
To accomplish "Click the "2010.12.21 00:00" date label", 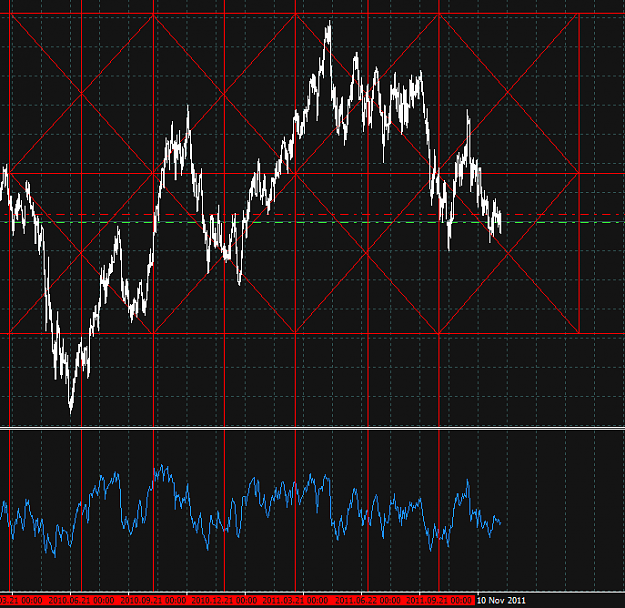I will click(224, 600).
